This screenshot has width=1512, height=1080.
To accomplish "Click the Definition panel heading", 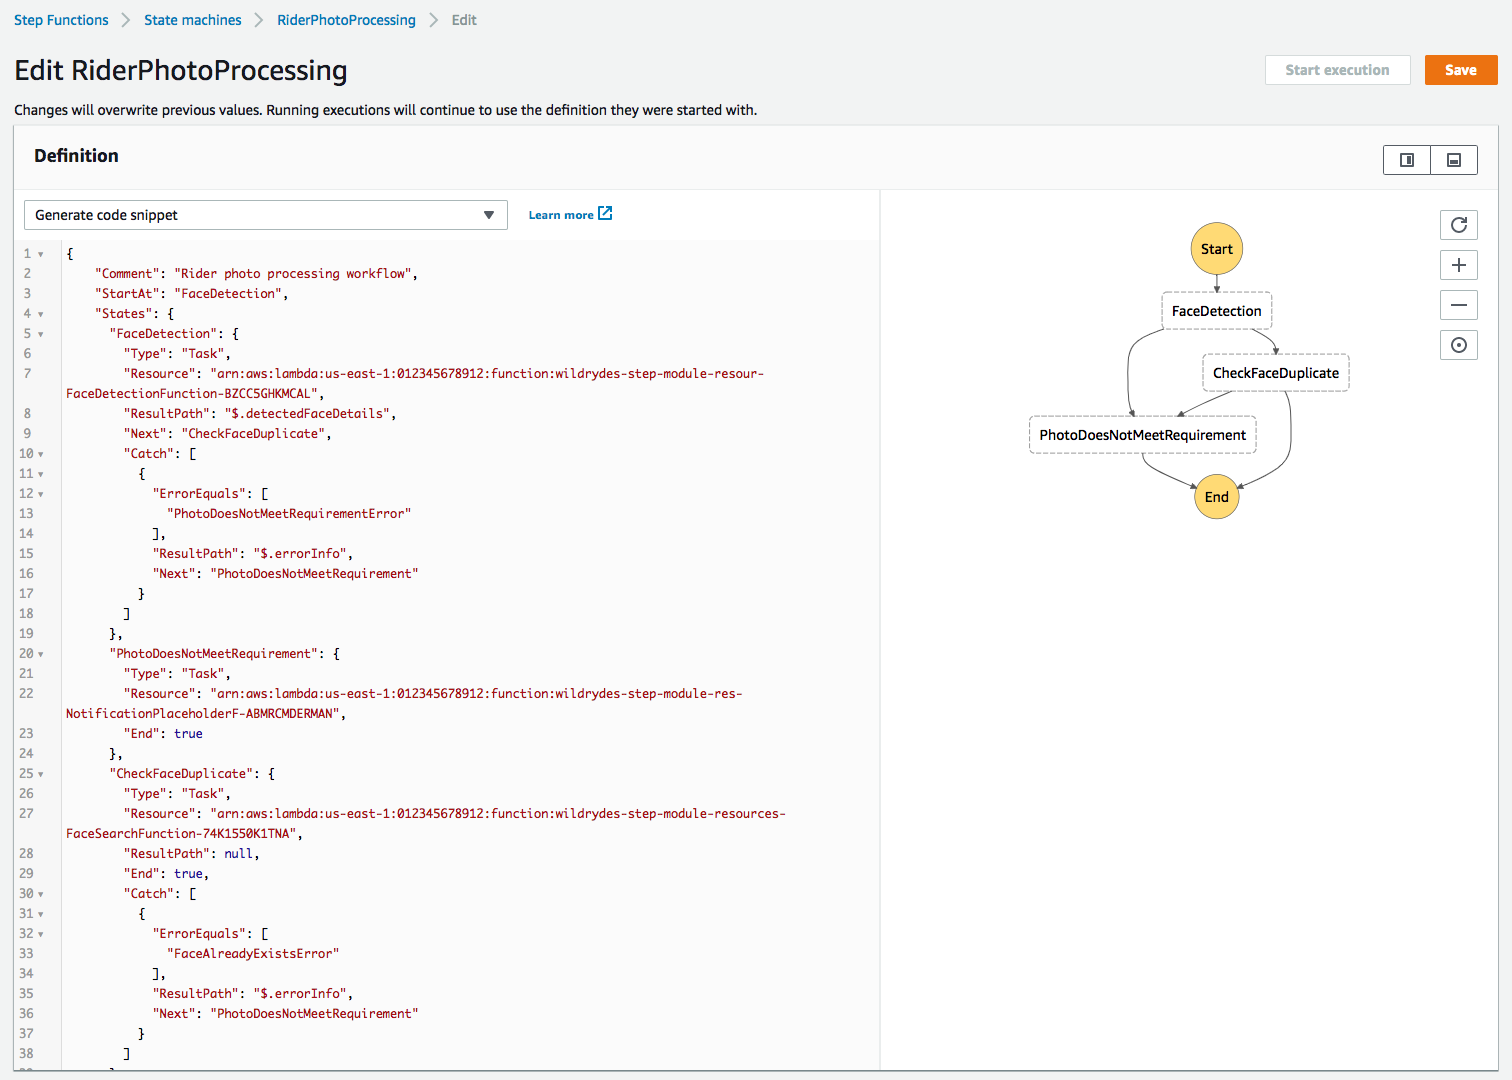I will pos(76,156).
